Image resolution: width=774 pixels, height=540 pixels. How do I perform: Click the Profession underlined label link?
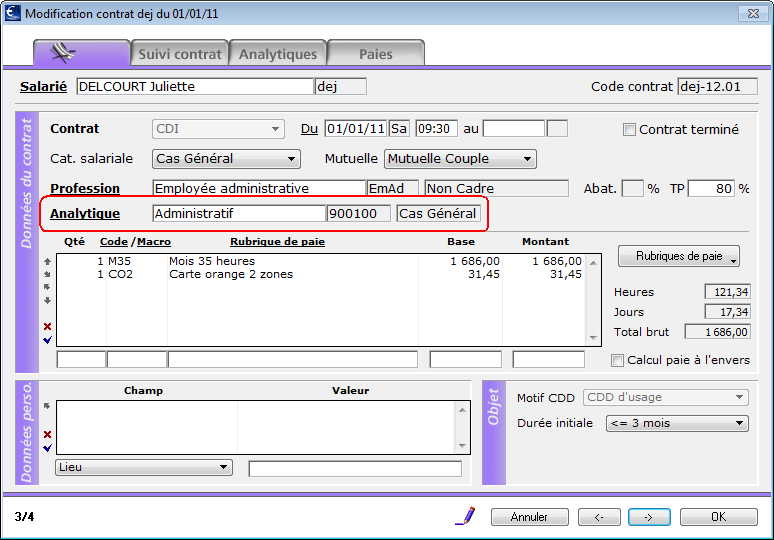click(85, 189)
